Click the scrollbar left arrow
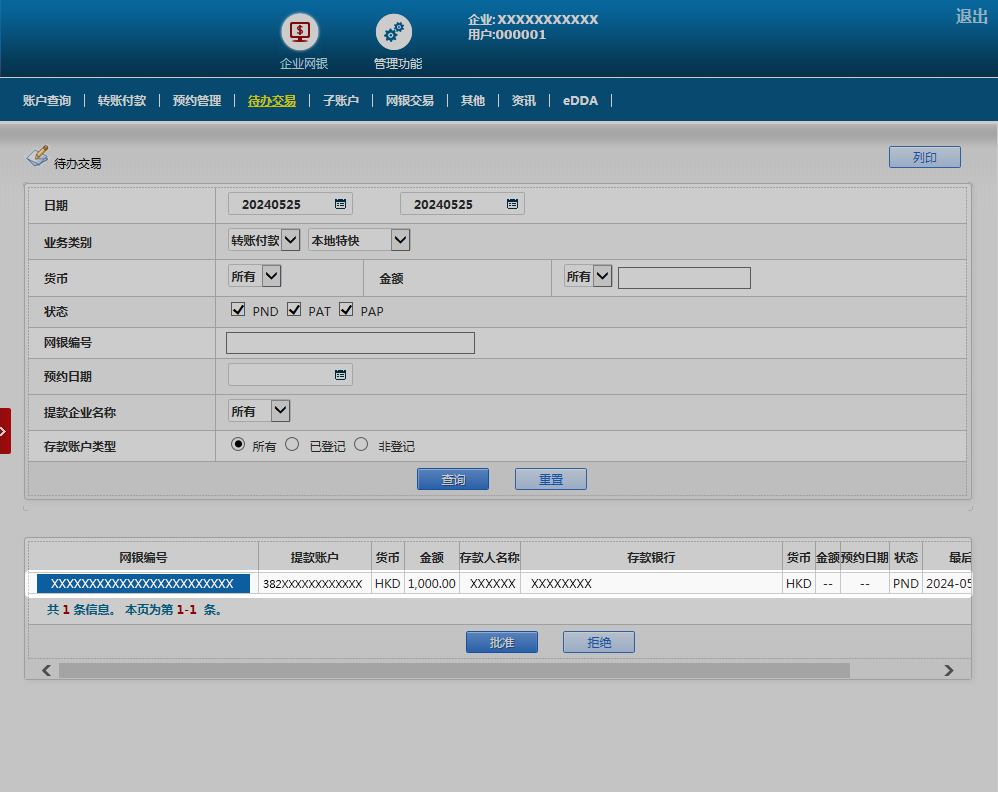This screenshot has height=792, width=998. [x=46, y=670]
